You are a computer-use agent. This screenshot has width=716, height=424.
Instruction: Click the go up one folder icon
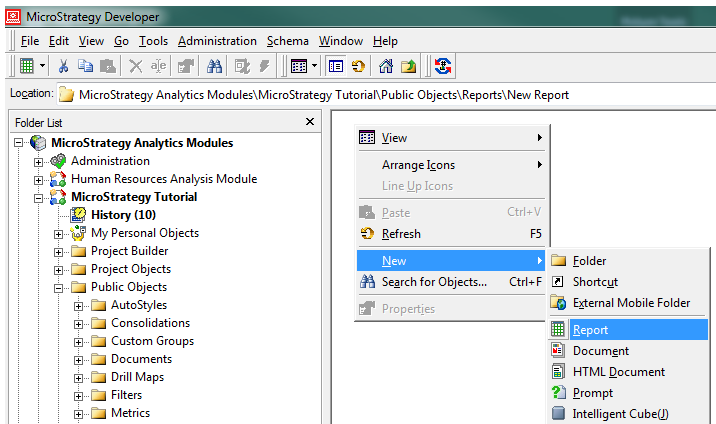tap(408, 66)
